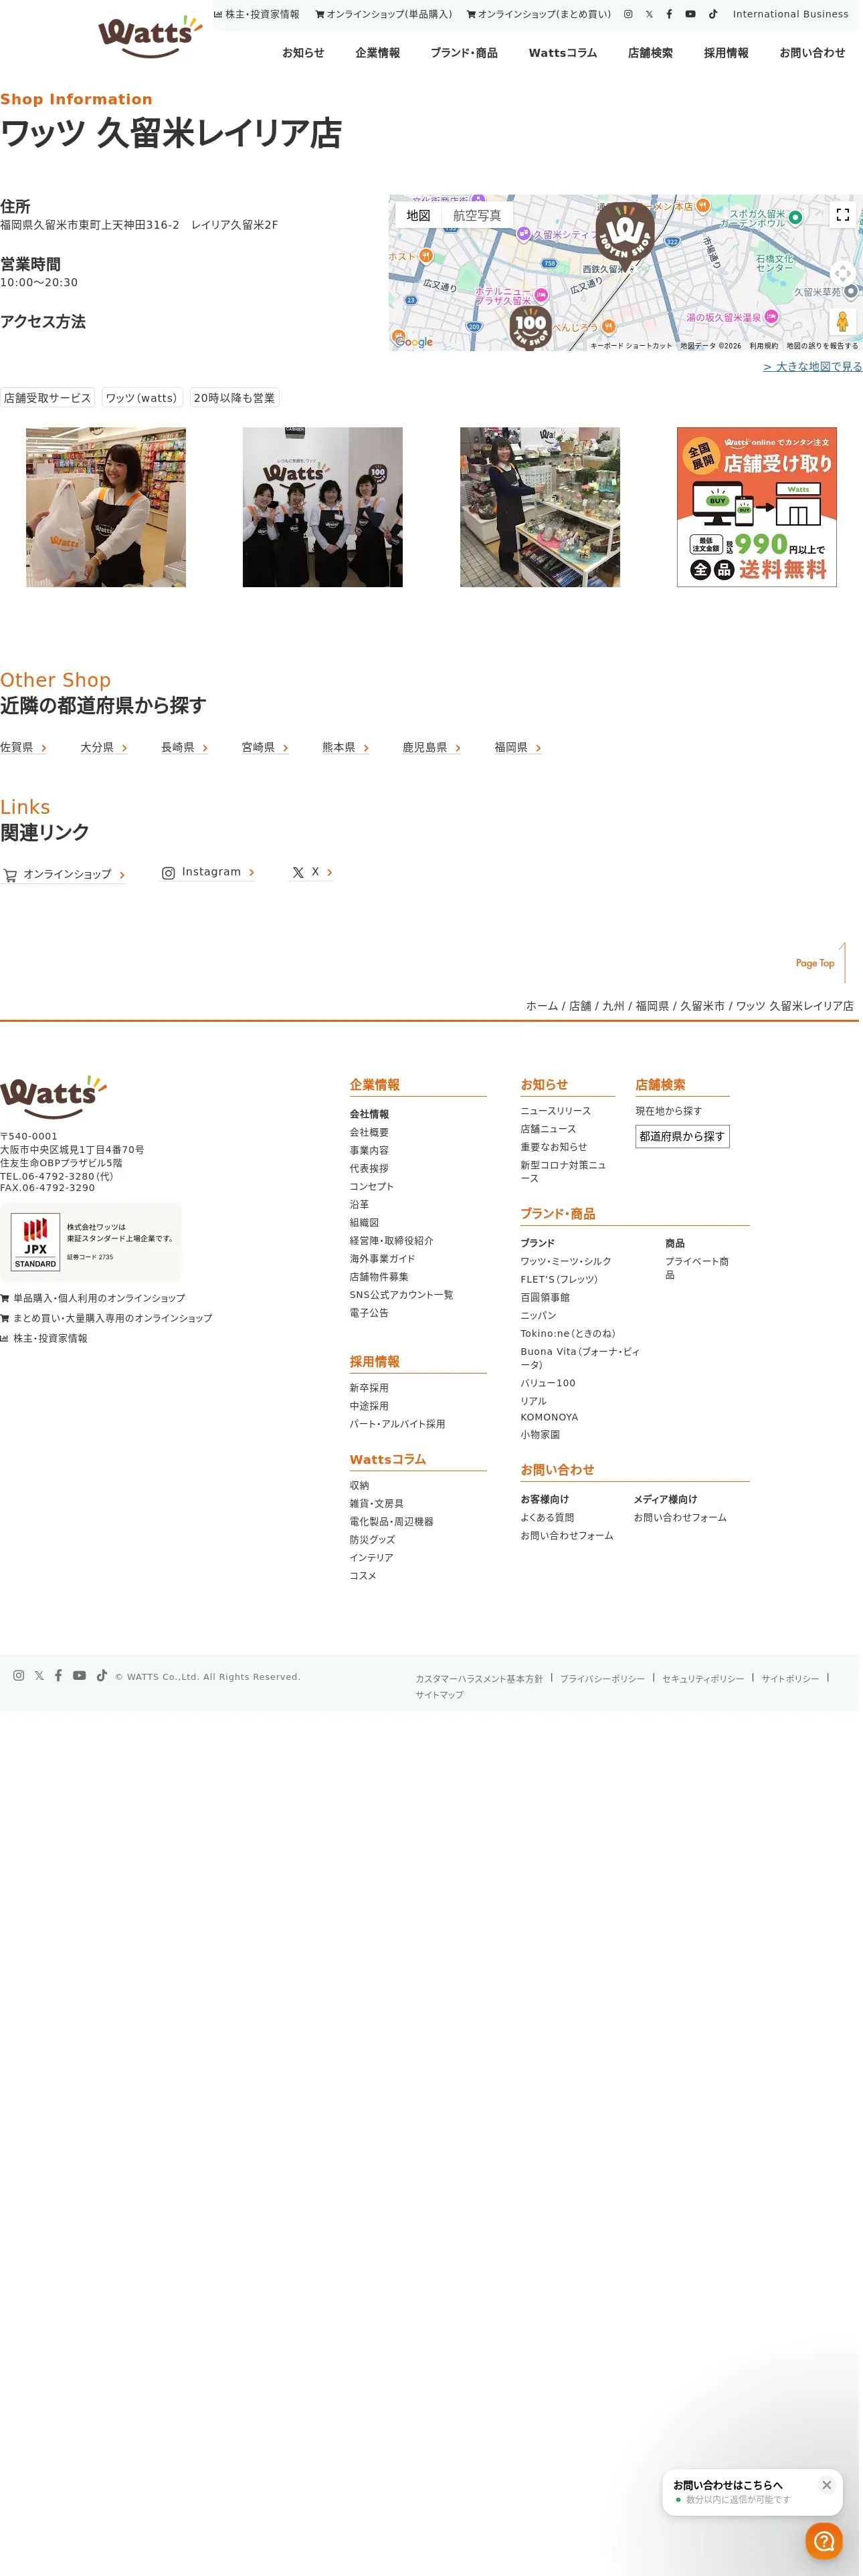Screen dimensions: 863x2576
Task: Open 久留米市 in breadcrumb
Action: click(702, 1006)
